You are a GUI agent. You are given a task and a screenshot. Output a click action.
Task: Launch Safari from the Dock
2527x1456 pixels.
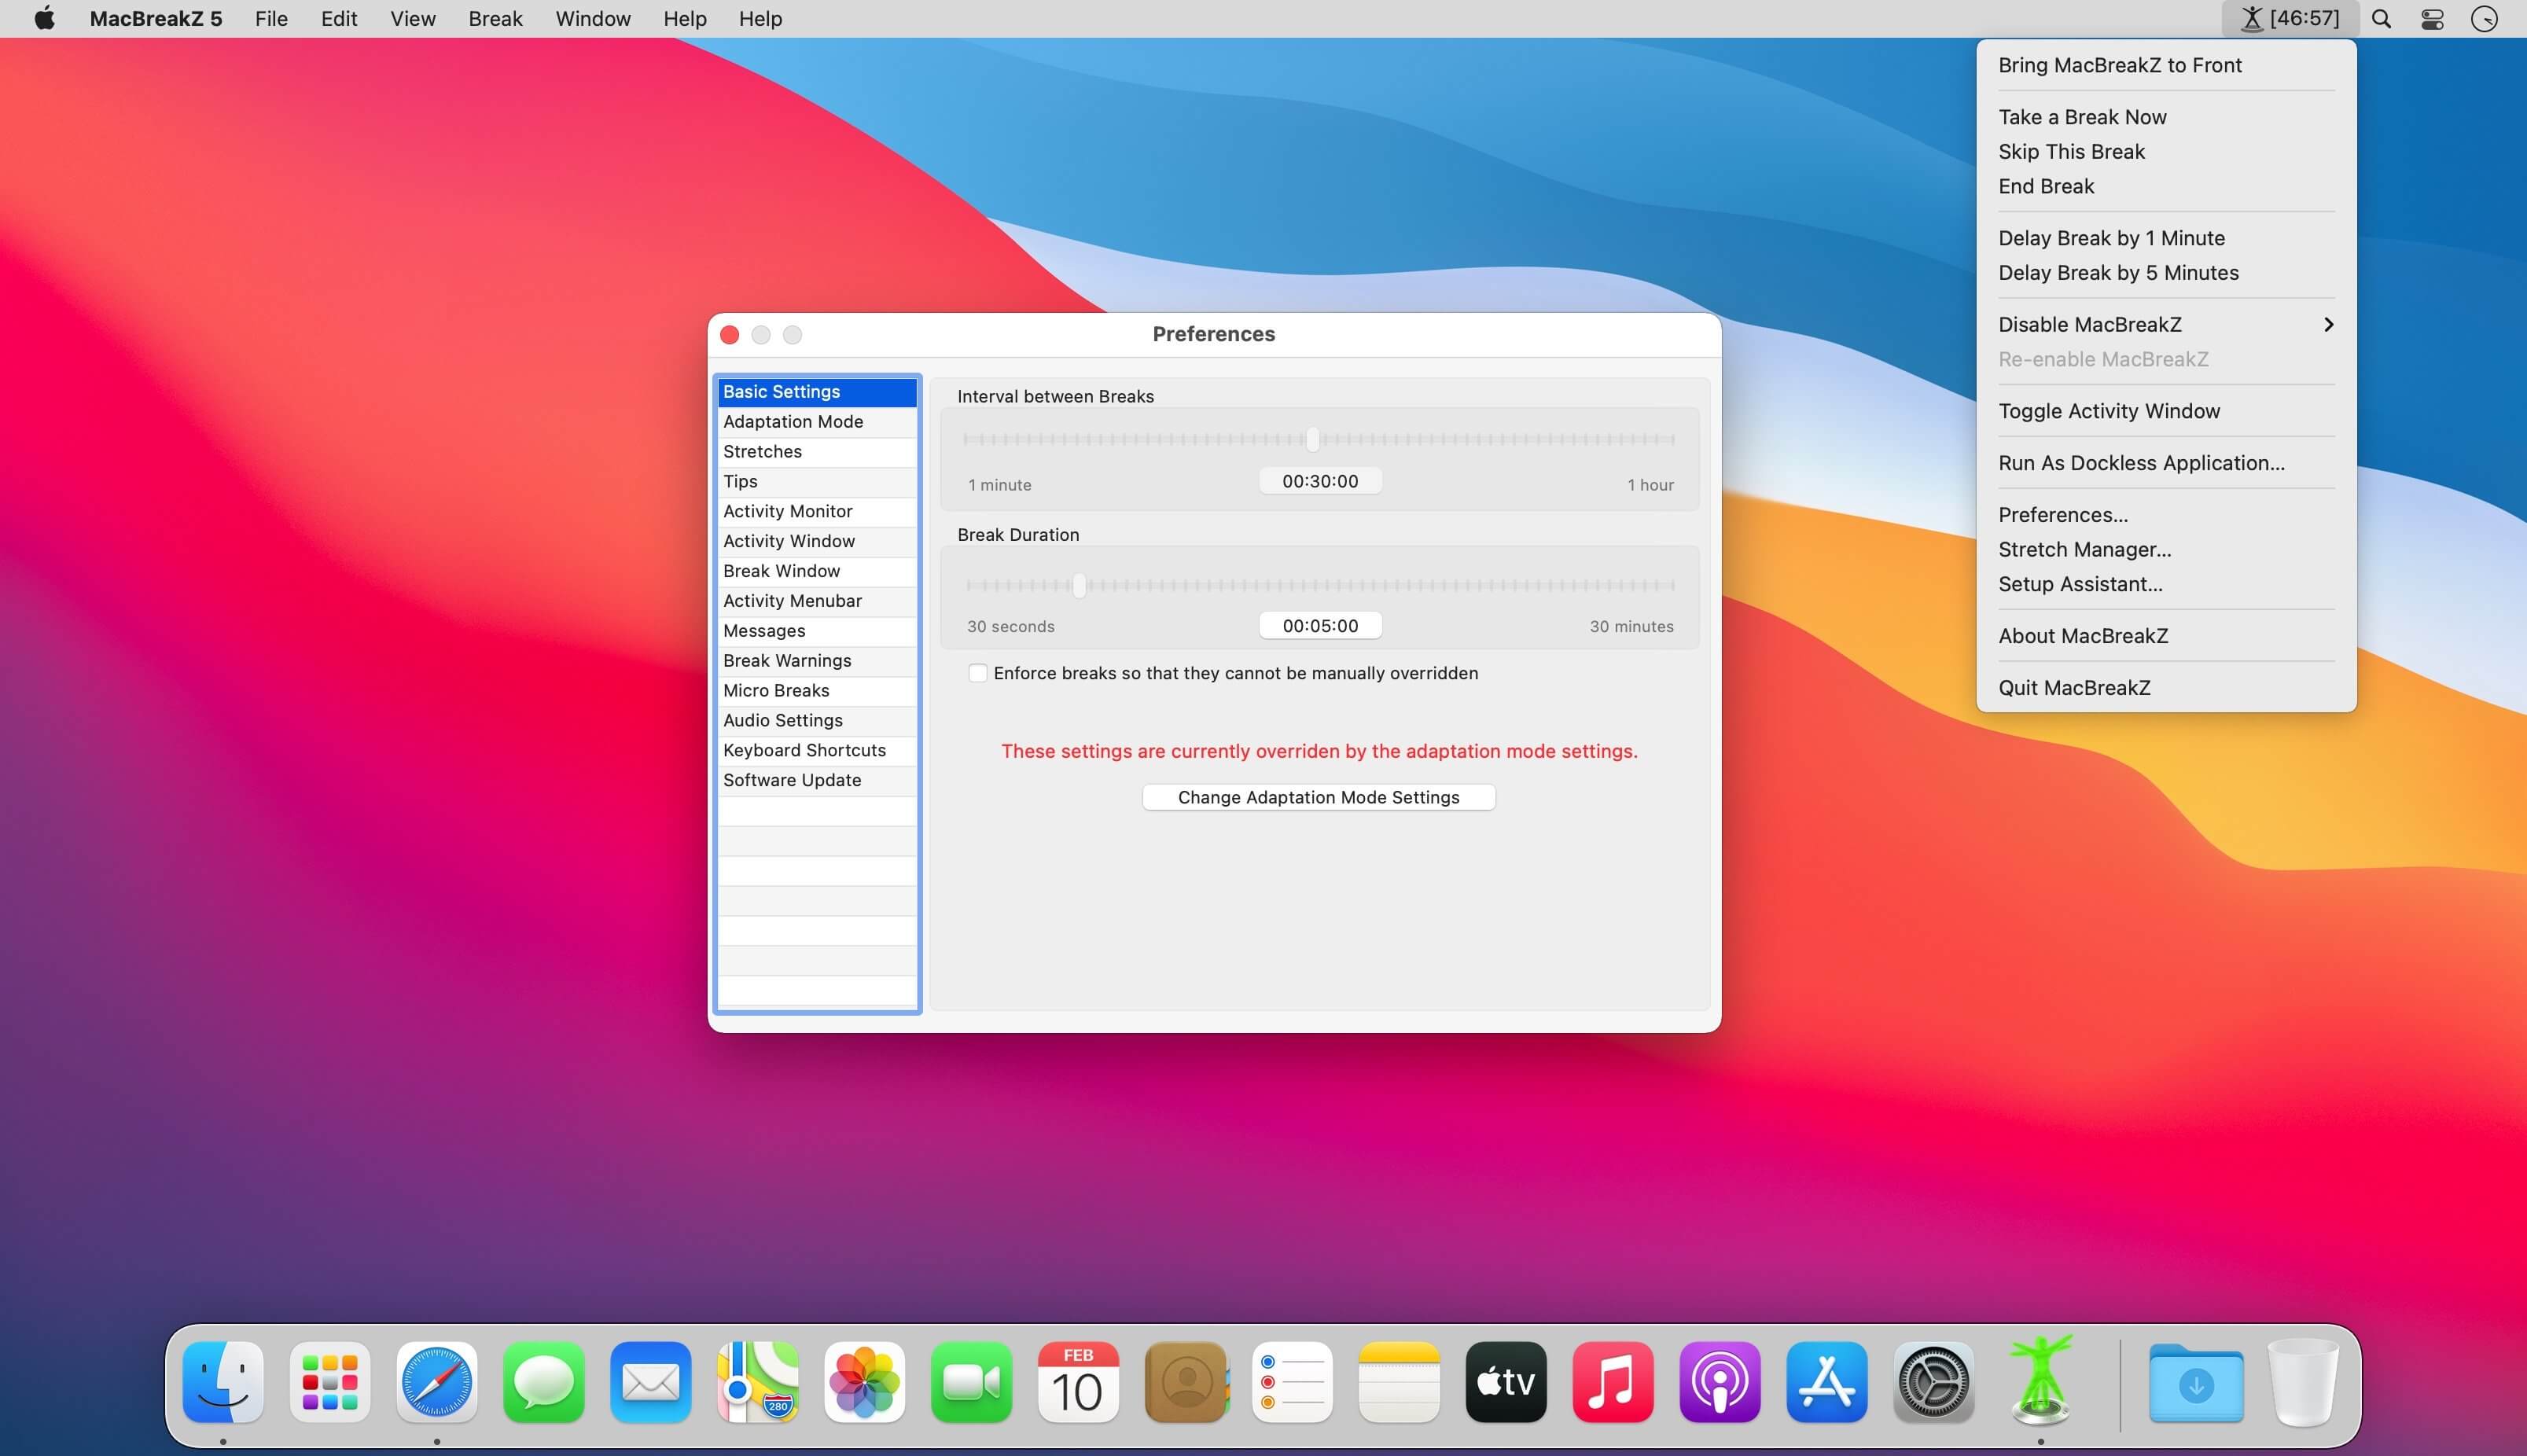pos(437,1382)
